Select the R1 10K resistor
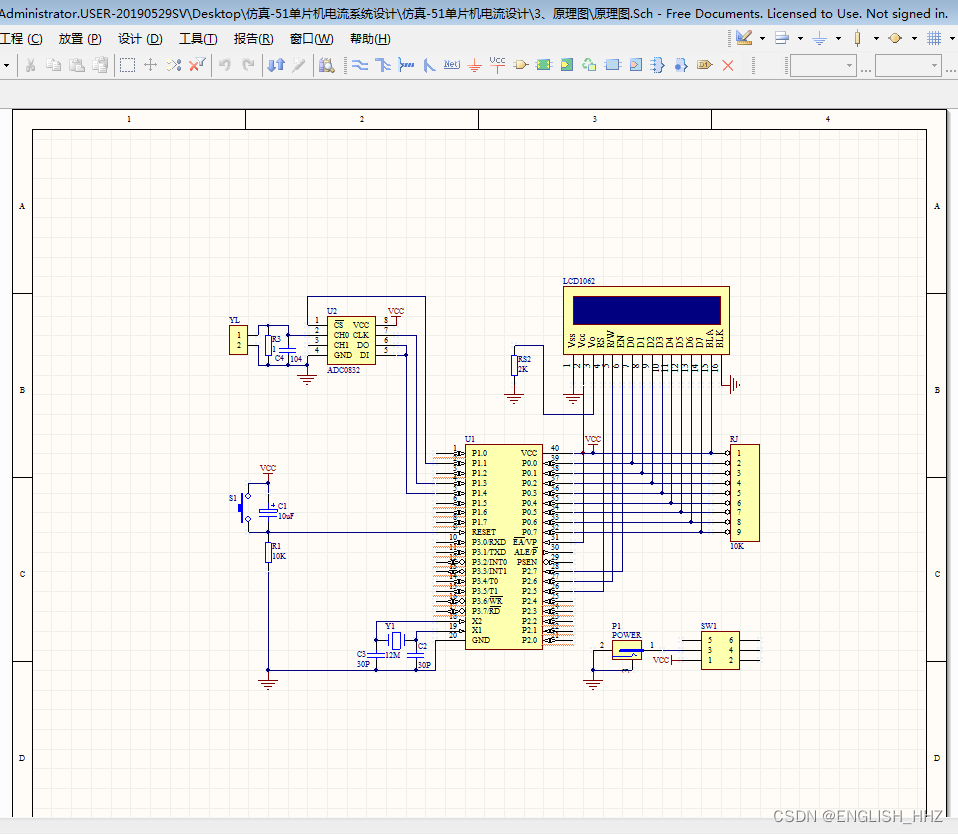The image size is (958, 834). (x=268, y=552)
